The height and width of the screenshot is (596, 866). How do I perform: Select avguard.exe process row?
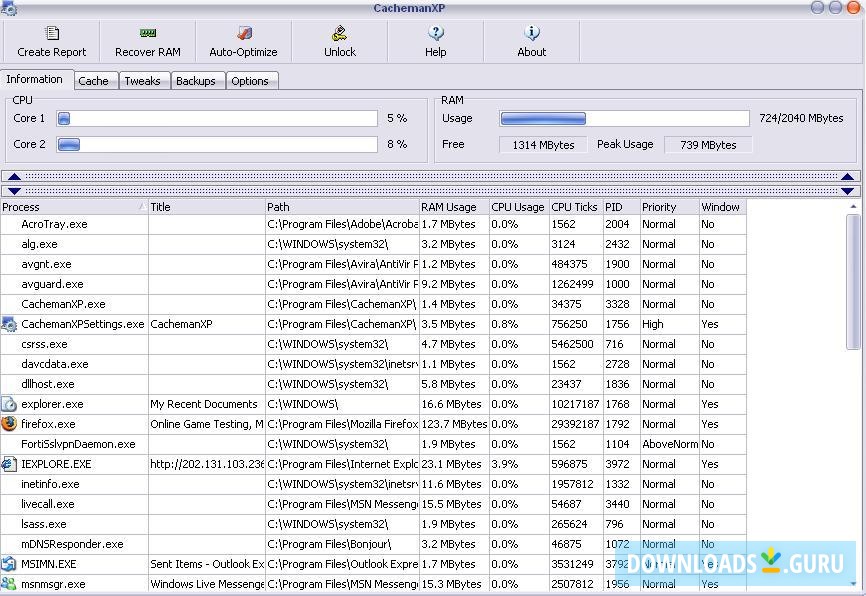[373, 284]
